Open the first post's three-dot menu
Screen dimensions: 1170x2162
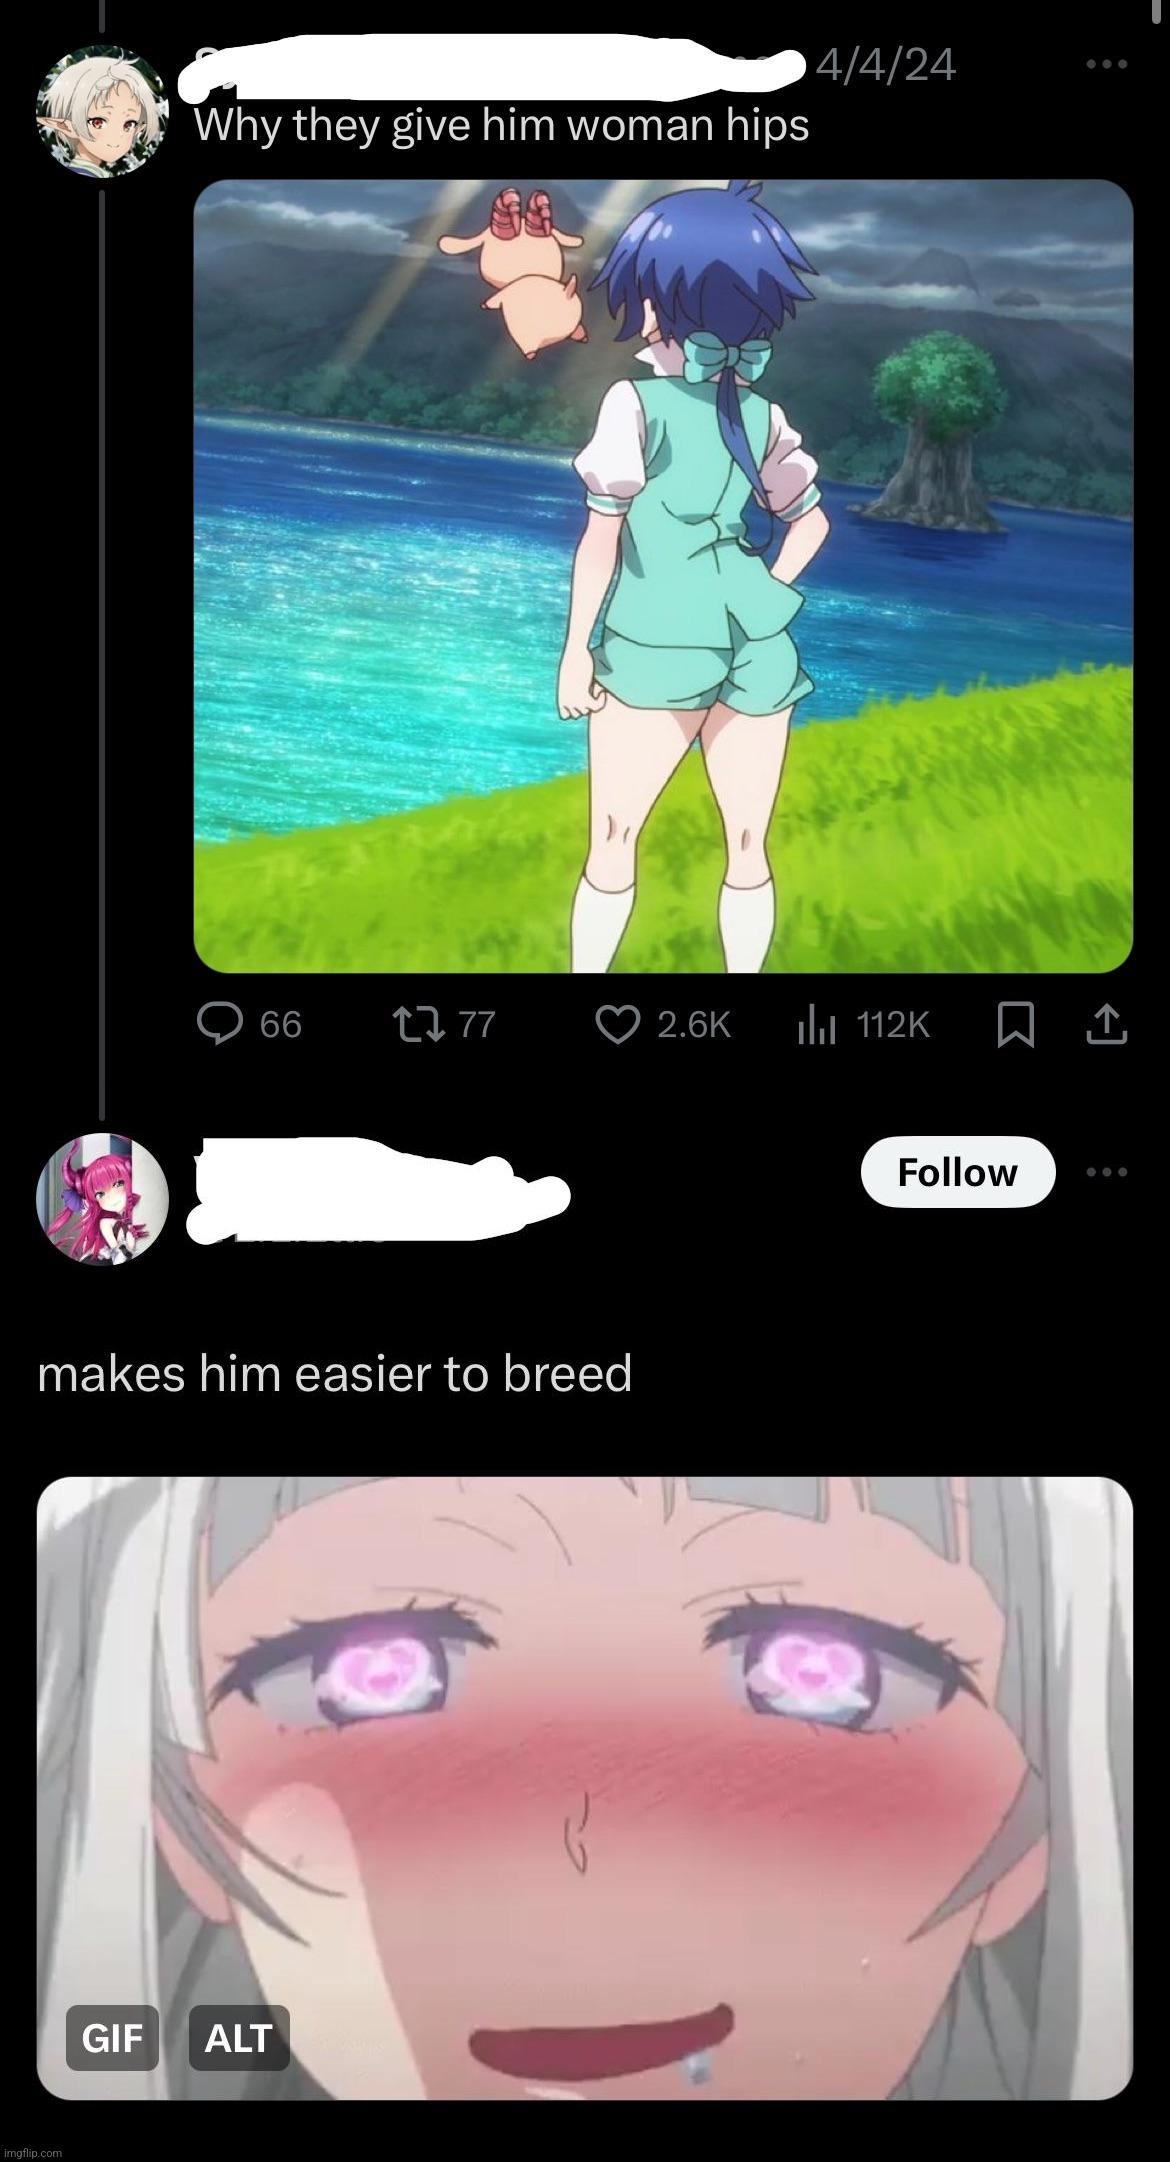pos(1107,65)
